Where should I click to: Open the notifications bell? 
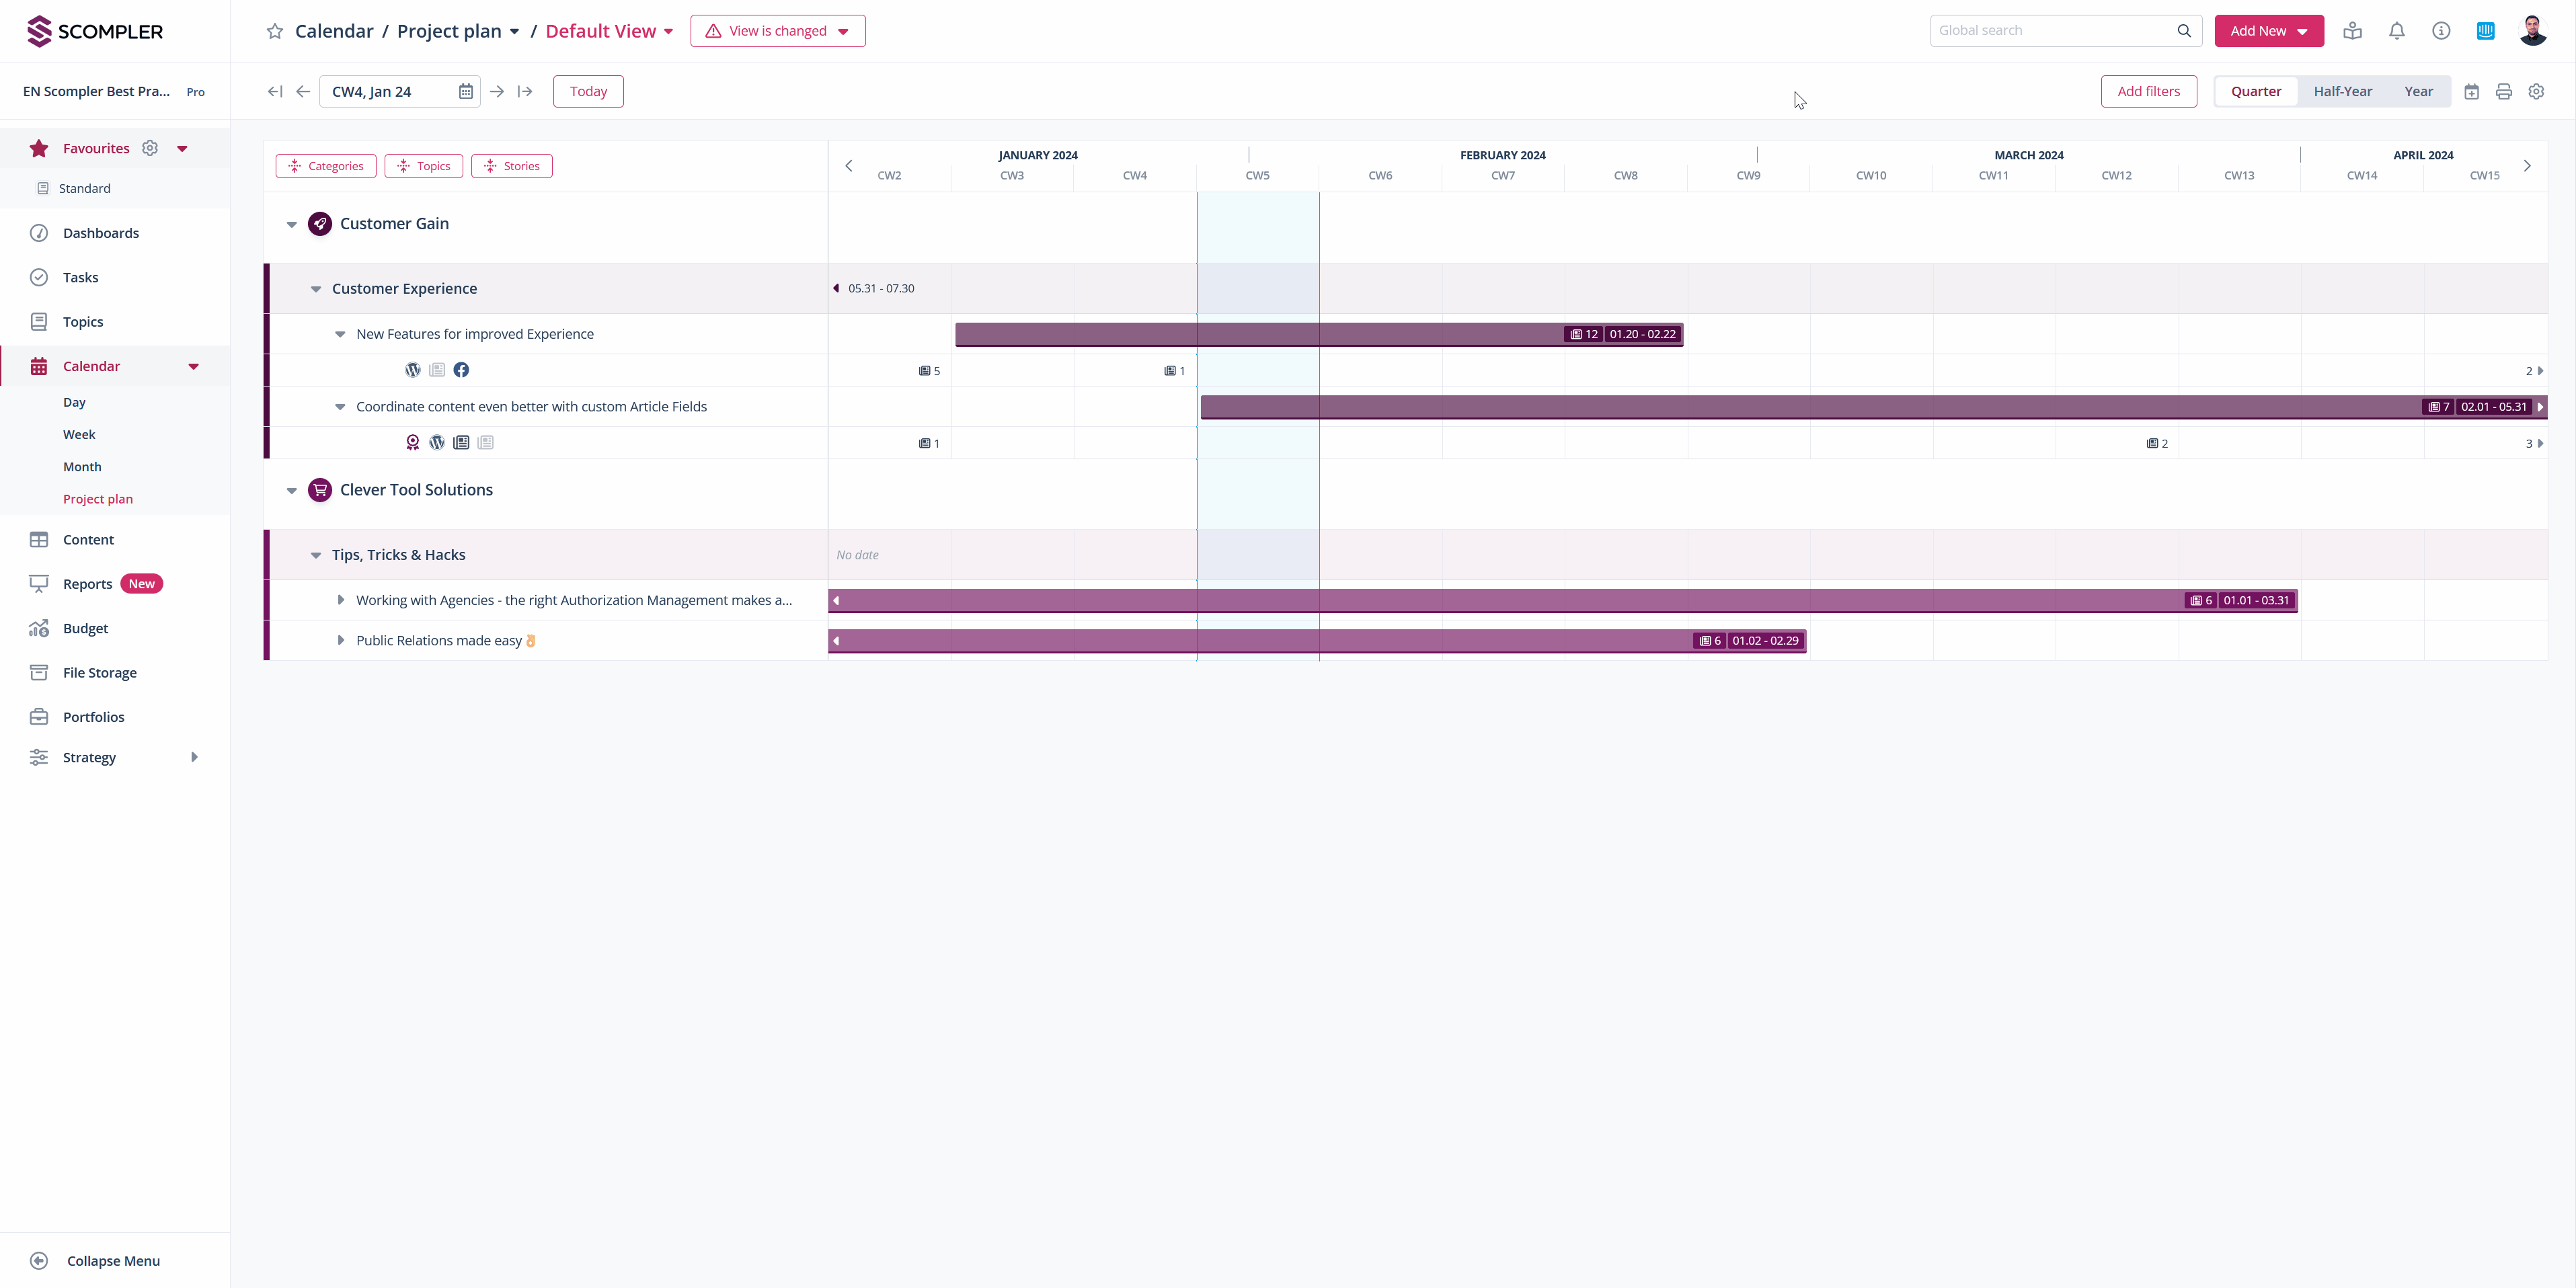point(2397,30)
